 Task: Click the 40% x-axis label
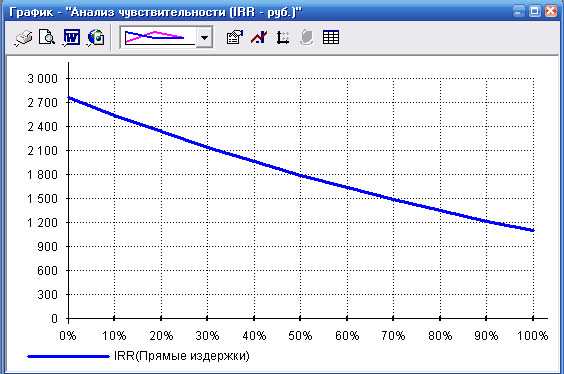254,336
